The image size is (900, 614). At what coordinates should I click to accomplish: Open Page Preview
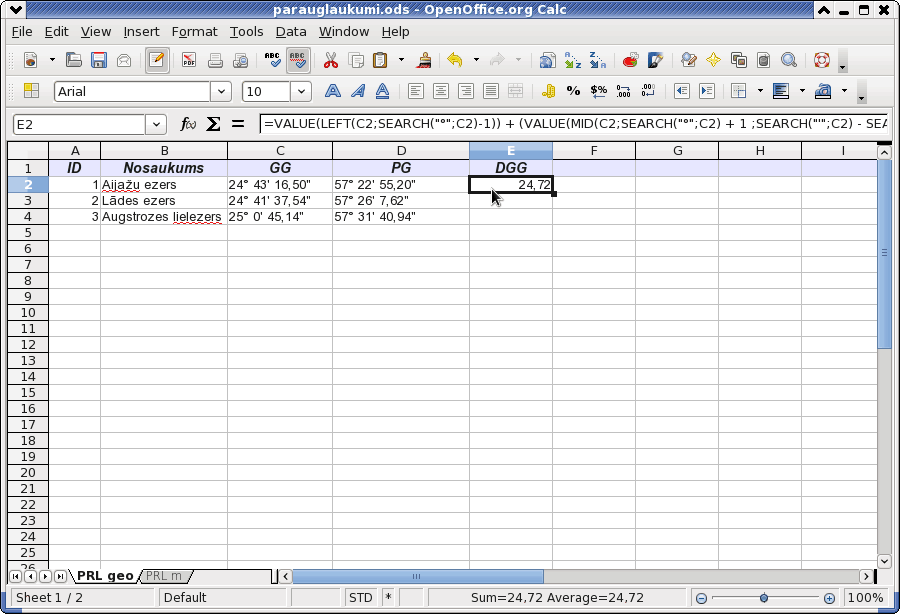click(240, 60)
